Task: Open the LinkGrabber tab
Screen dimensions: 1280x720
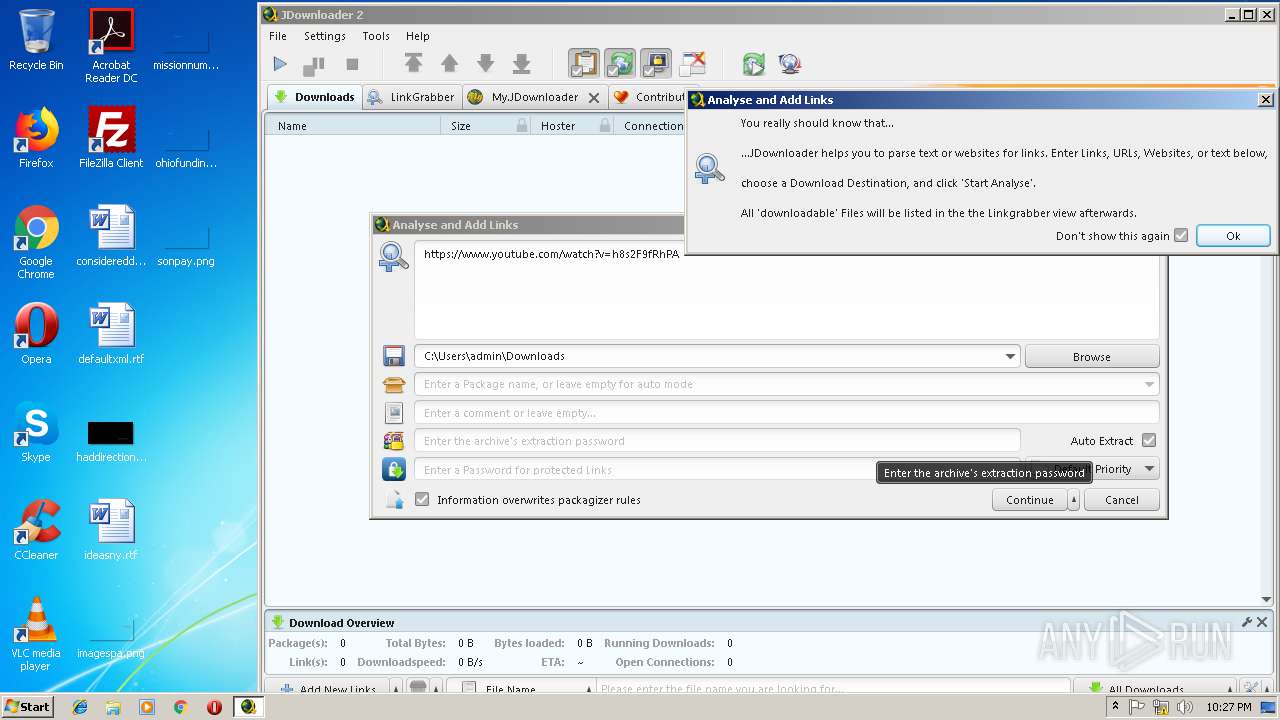Action: click(410, 97)
